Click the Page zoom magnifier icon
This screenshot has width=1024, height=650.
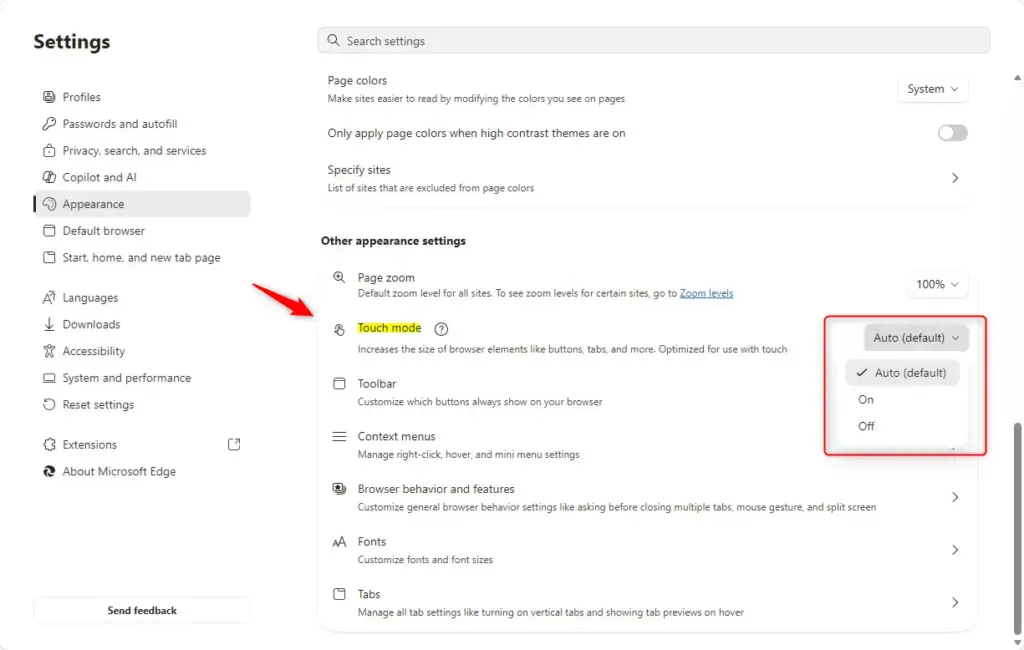pos(339,277)
